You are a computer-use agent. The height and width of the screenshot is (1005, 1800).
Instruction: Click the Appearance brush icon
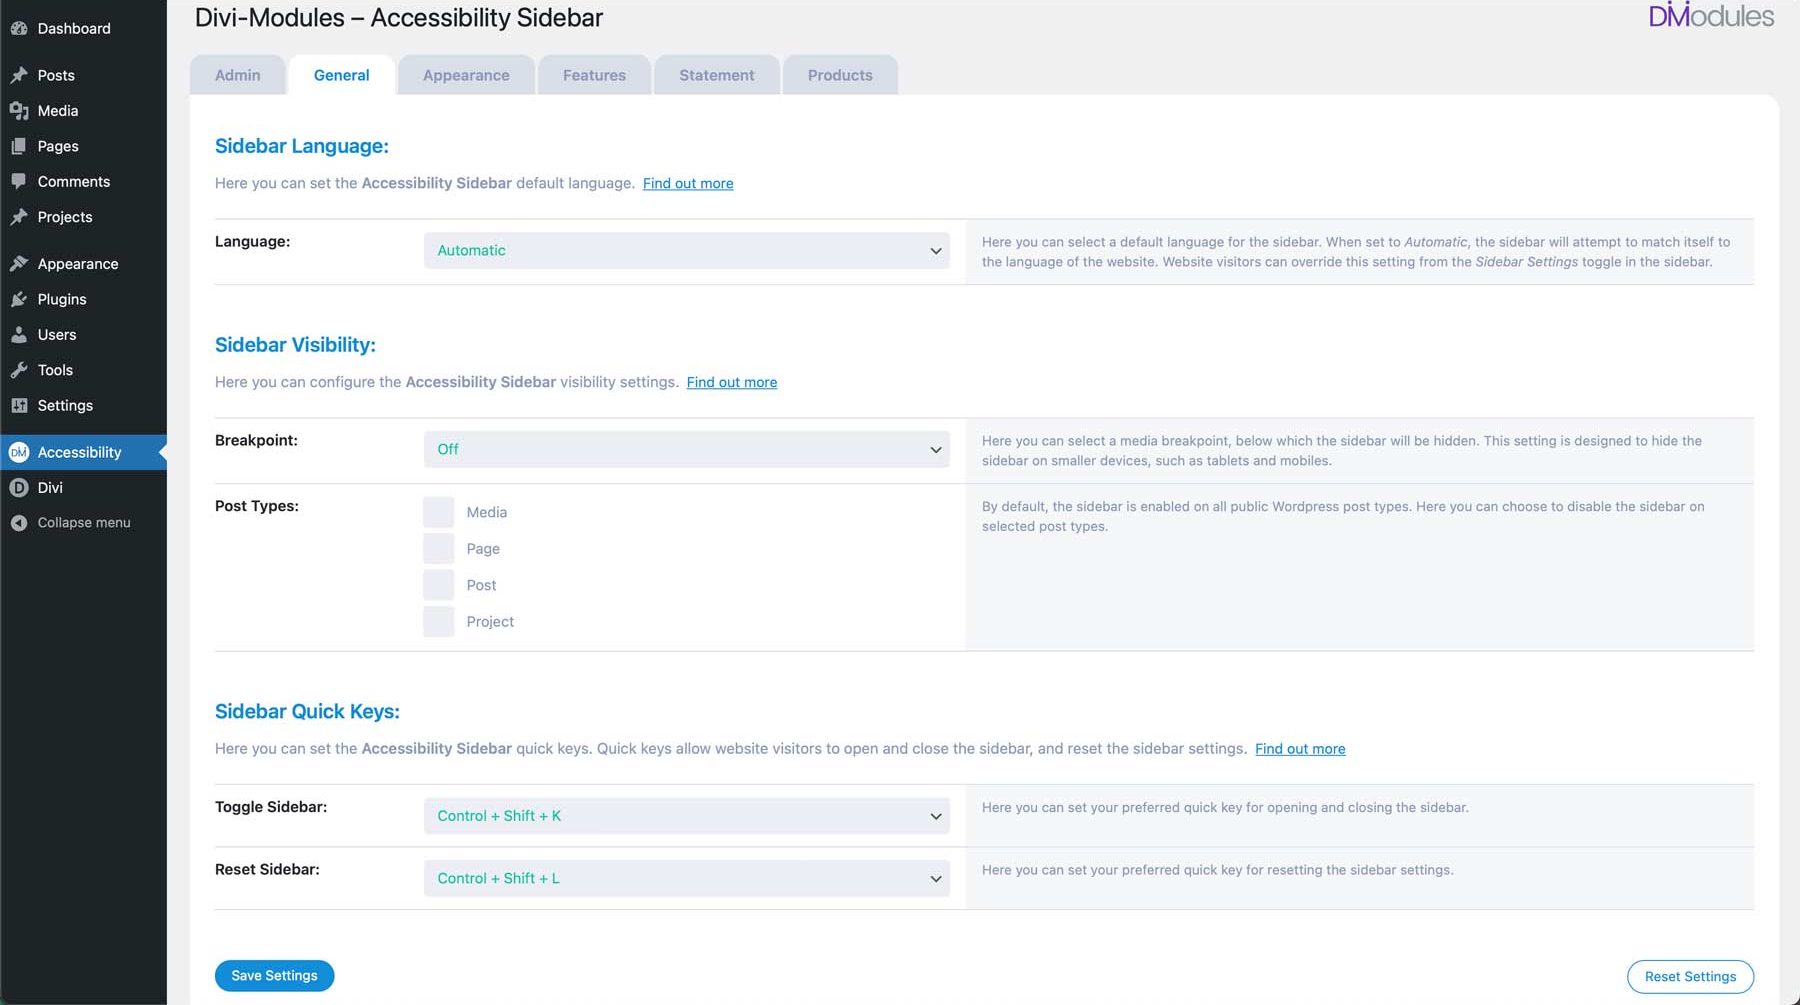coord(20,263)
